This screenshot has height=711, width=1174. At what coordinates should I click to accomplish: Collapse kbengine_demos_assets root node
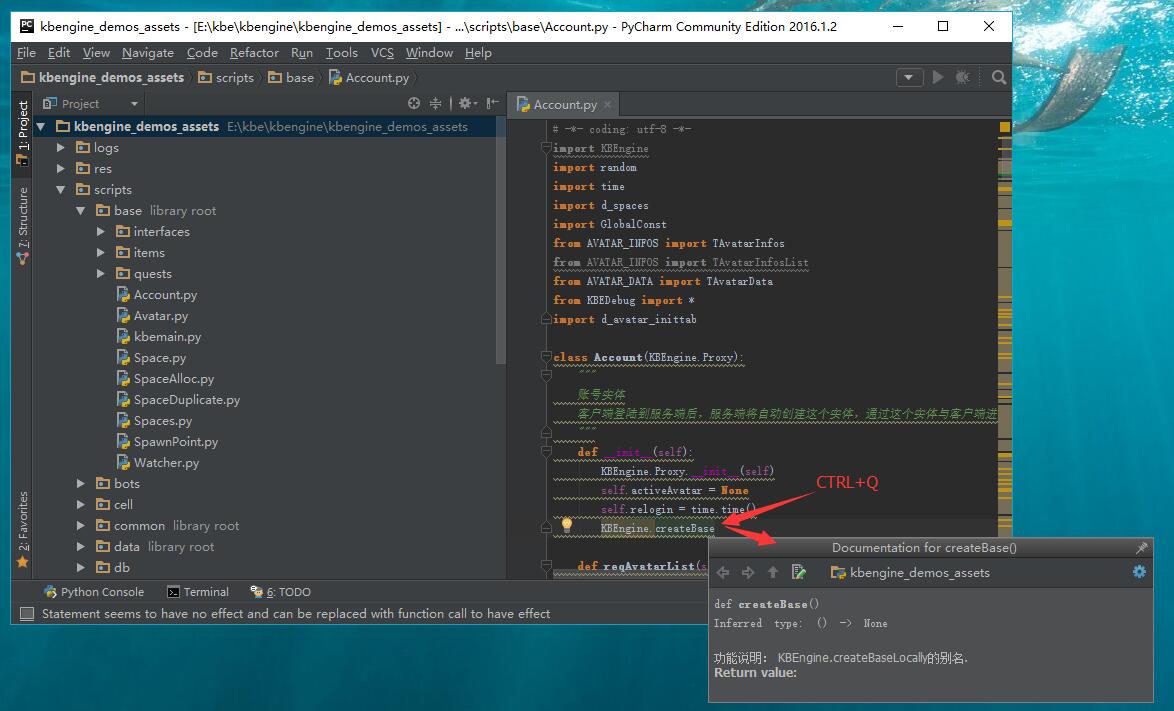click(x=41, y=126)
